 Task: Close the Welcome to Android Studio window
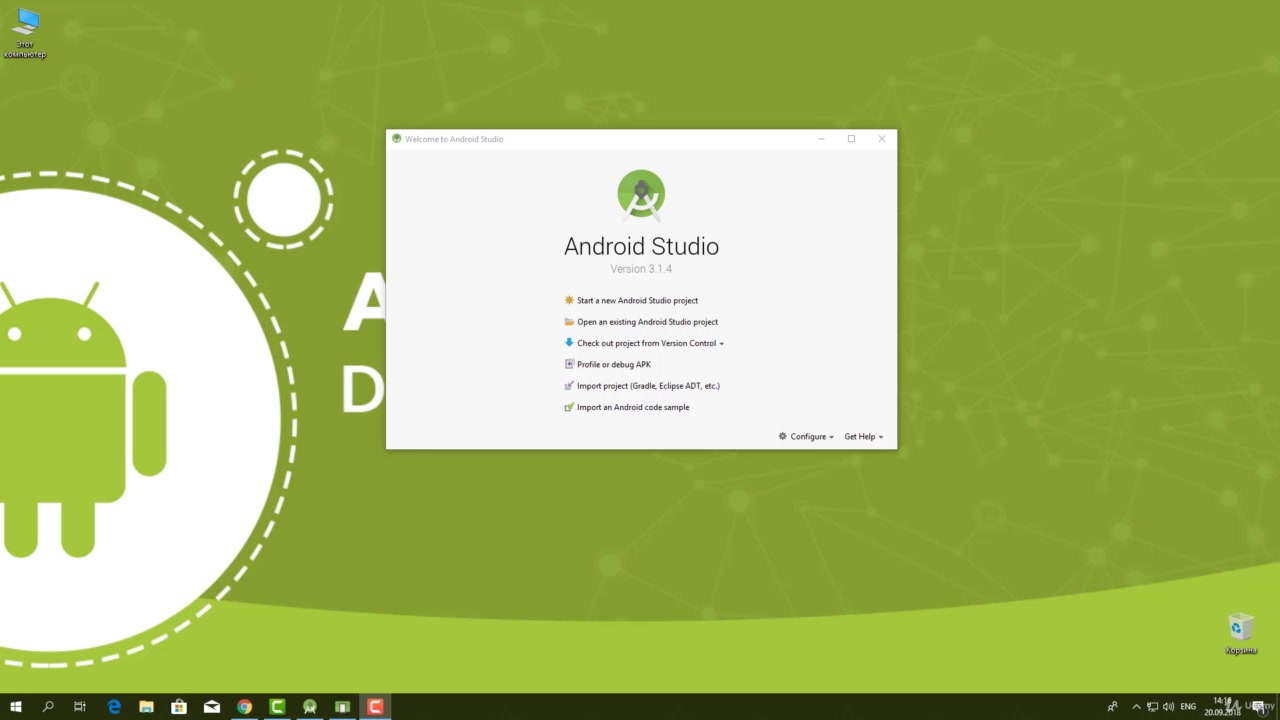tap(881, 139)
